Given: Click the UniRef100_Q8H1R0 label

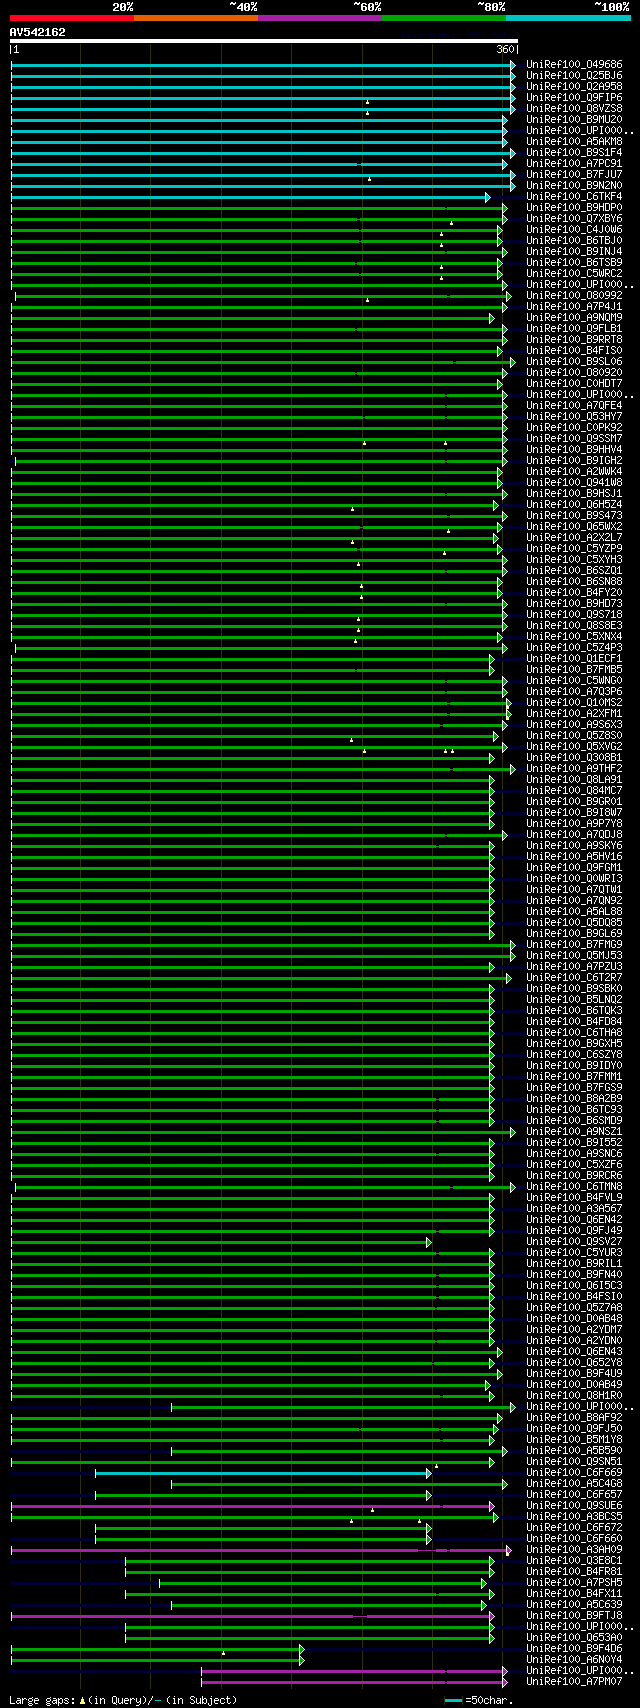Looking at the screenshot, I should coord(574,1396).
